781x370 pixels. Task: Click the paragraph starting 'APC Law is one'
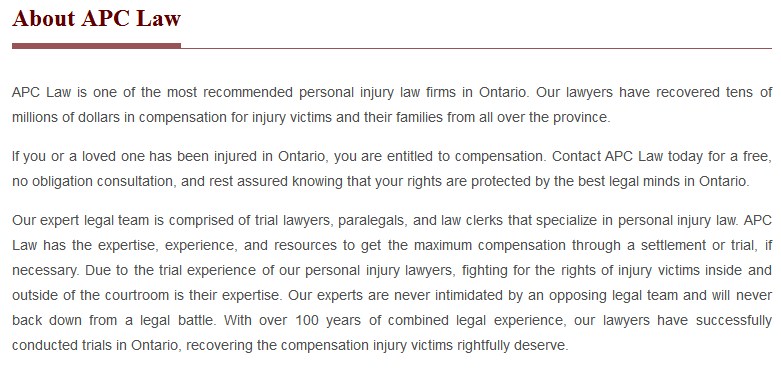tap(392, 105)
